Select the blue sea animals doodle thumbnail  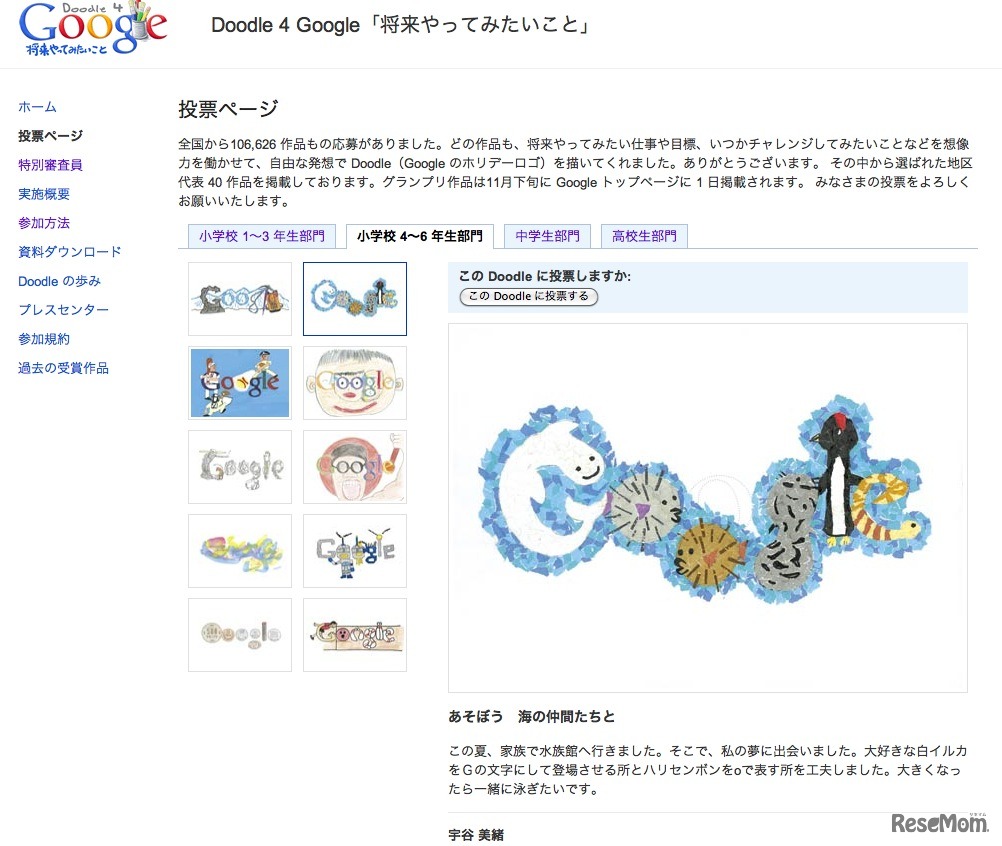[355, 299]
